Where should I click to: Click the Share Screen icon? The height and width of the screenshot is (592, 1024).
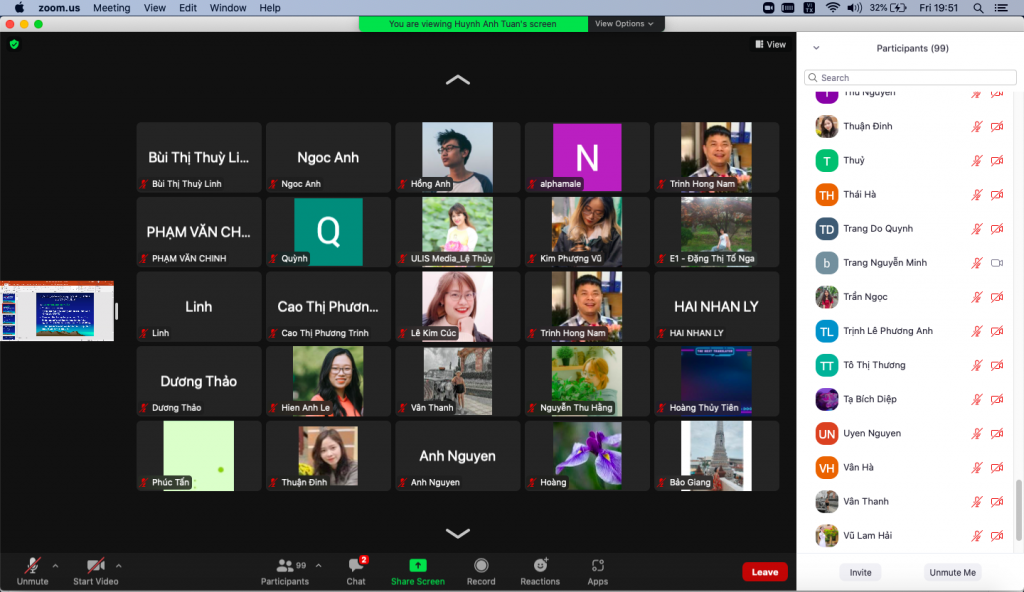point(418,566)
